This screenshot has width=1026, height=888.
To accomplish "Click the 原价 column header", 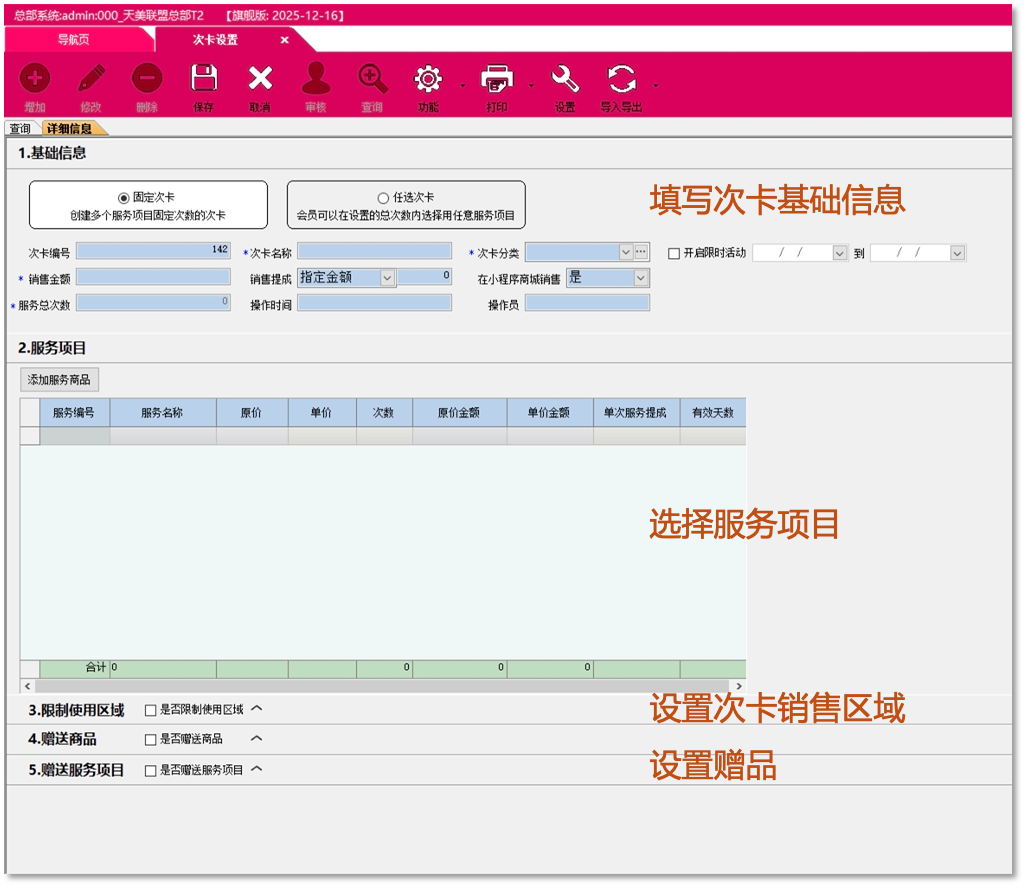I will [x=252, y=413].
